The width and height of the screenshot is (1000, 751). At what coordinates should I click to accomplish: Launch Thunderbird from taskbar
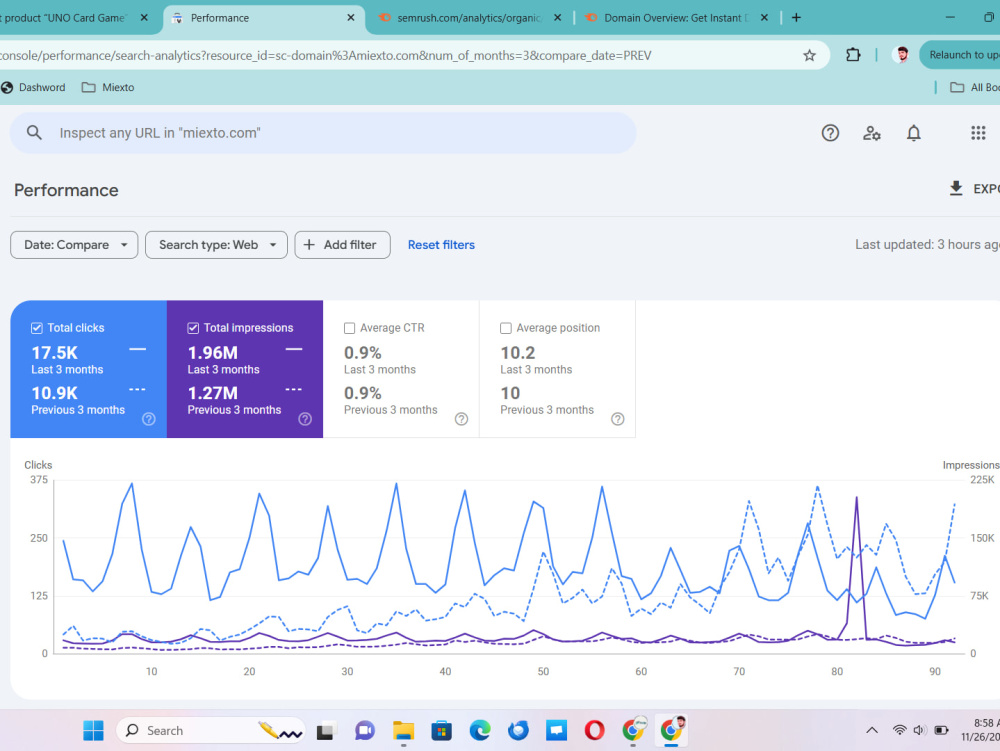pyautogui.click(x=518, y=731)
